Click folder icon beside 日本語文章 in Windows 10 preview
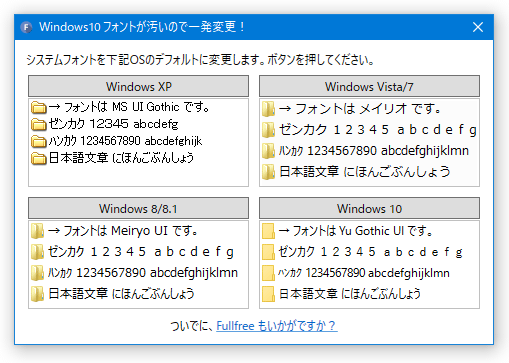 tap(268, 294)
